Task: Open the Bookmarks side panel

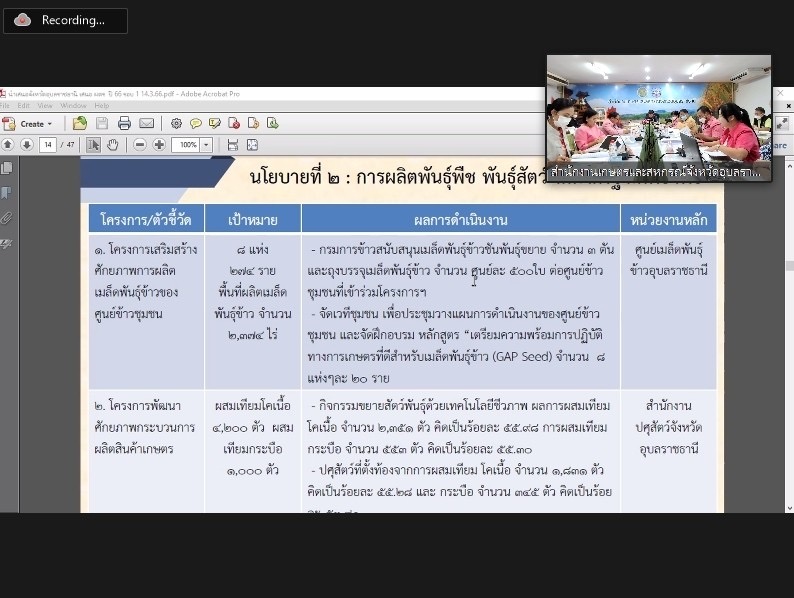Action: tap(8, 192)
